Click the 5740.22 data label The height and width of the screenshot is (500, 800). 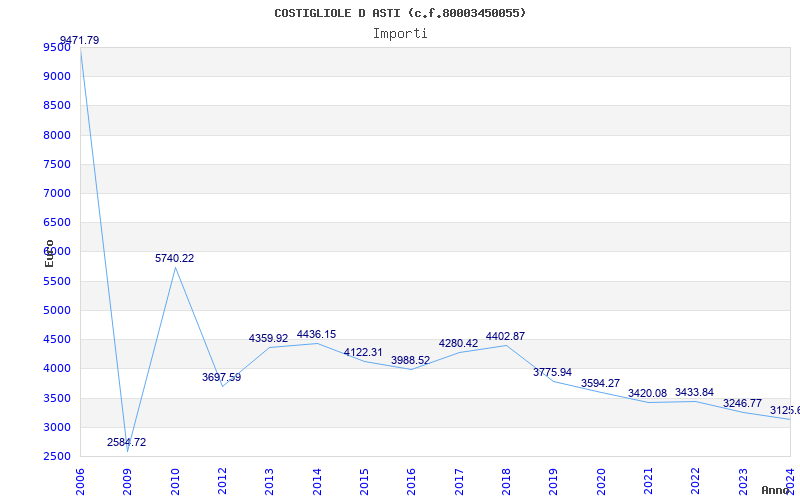coord(174,258)
